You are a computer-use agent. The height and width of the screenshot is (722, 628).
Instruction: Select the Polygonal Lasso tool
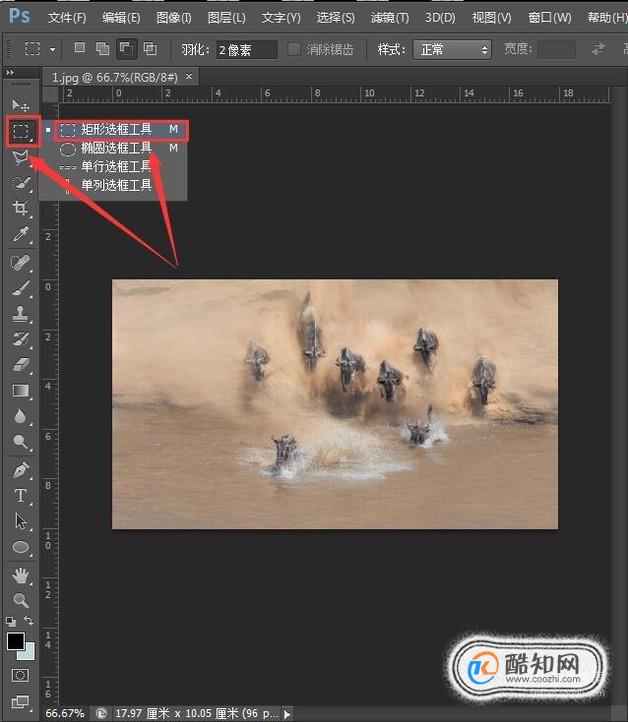(21, 157)
